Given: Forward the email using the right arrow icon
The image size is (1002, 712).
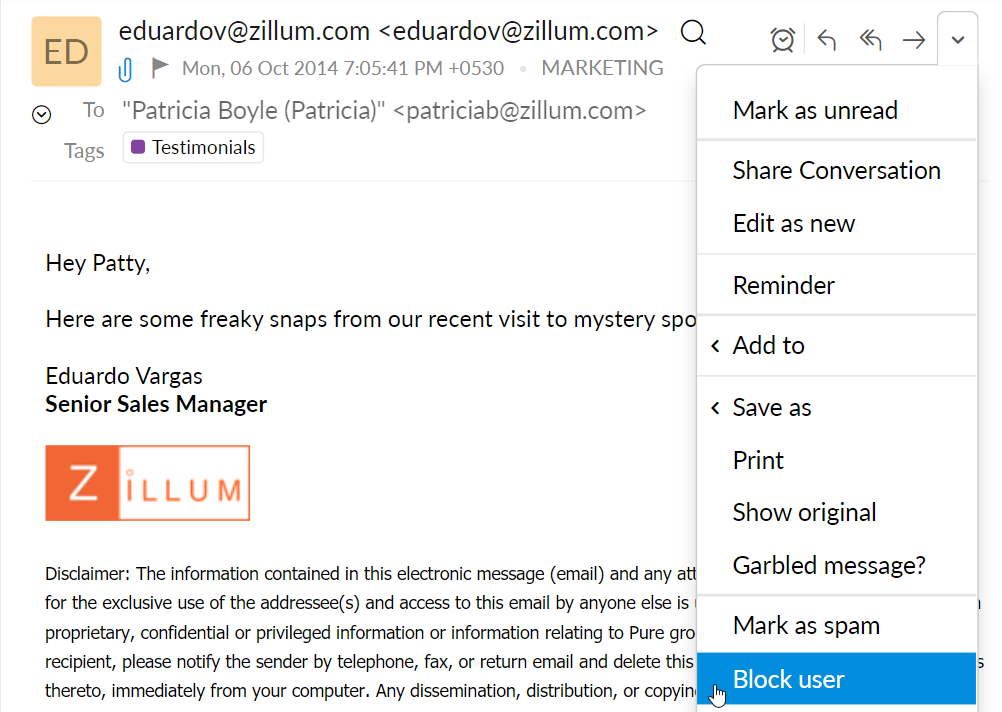Looking at the screenshot, I should (914, 40).
